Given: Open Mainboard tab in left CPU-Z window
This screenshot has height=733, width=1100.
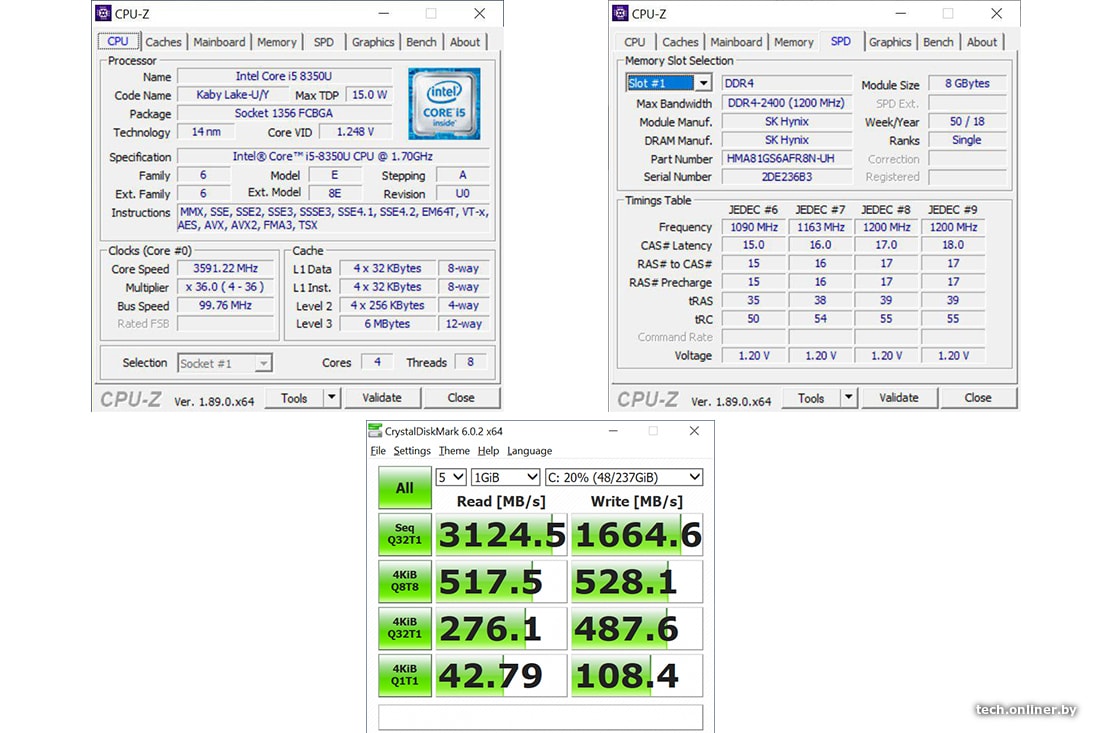Looking at the screenshot, I should point(220,42).
